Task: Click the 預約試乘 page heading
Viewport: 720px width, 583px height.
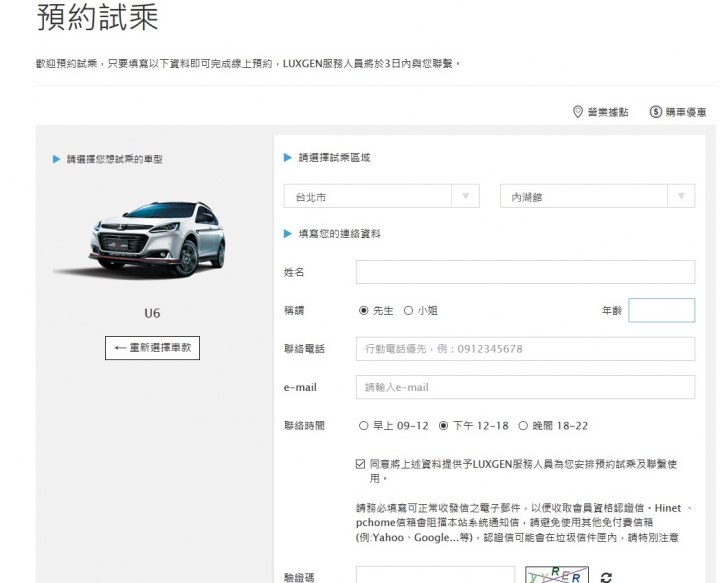Action: coord(97,17)
